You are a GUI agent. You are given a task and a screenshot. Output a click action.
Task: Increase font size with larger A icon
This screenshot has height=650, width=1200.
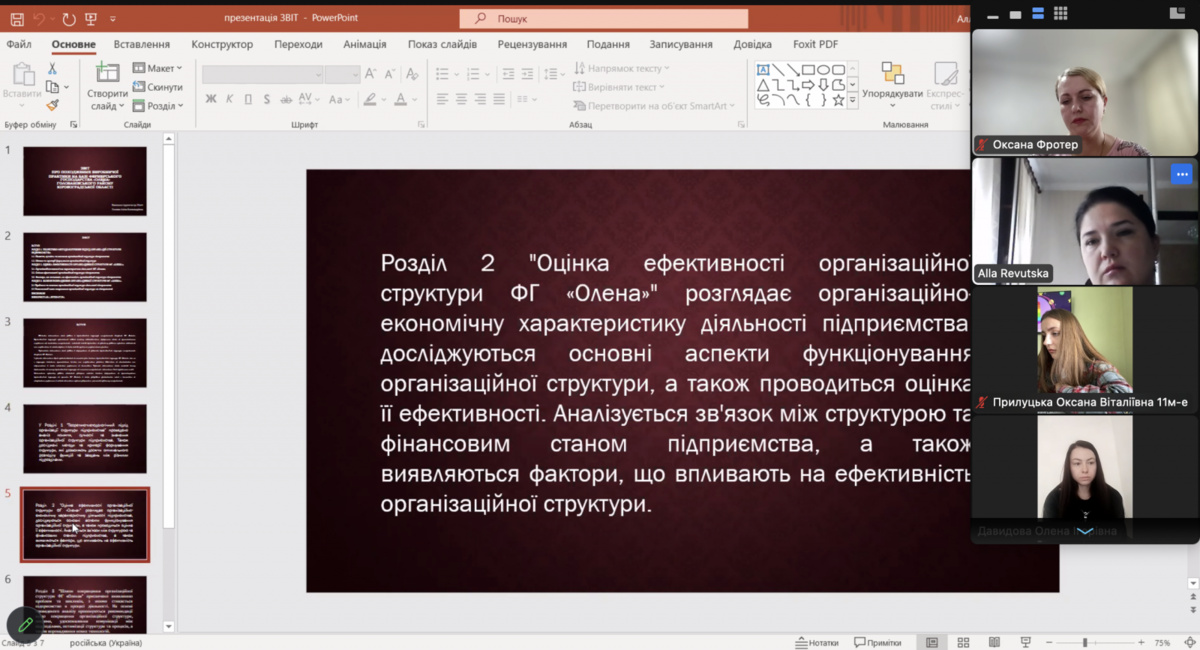coord(370,74)
